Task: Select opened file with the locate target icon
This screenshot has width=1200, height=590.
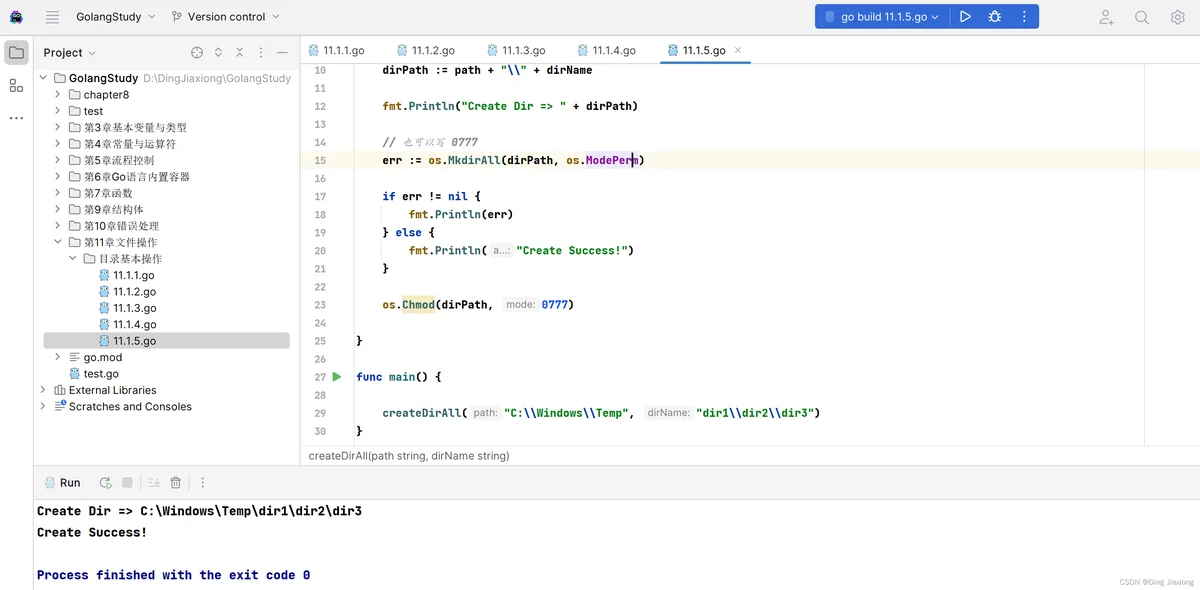Action: click(197, 52)
